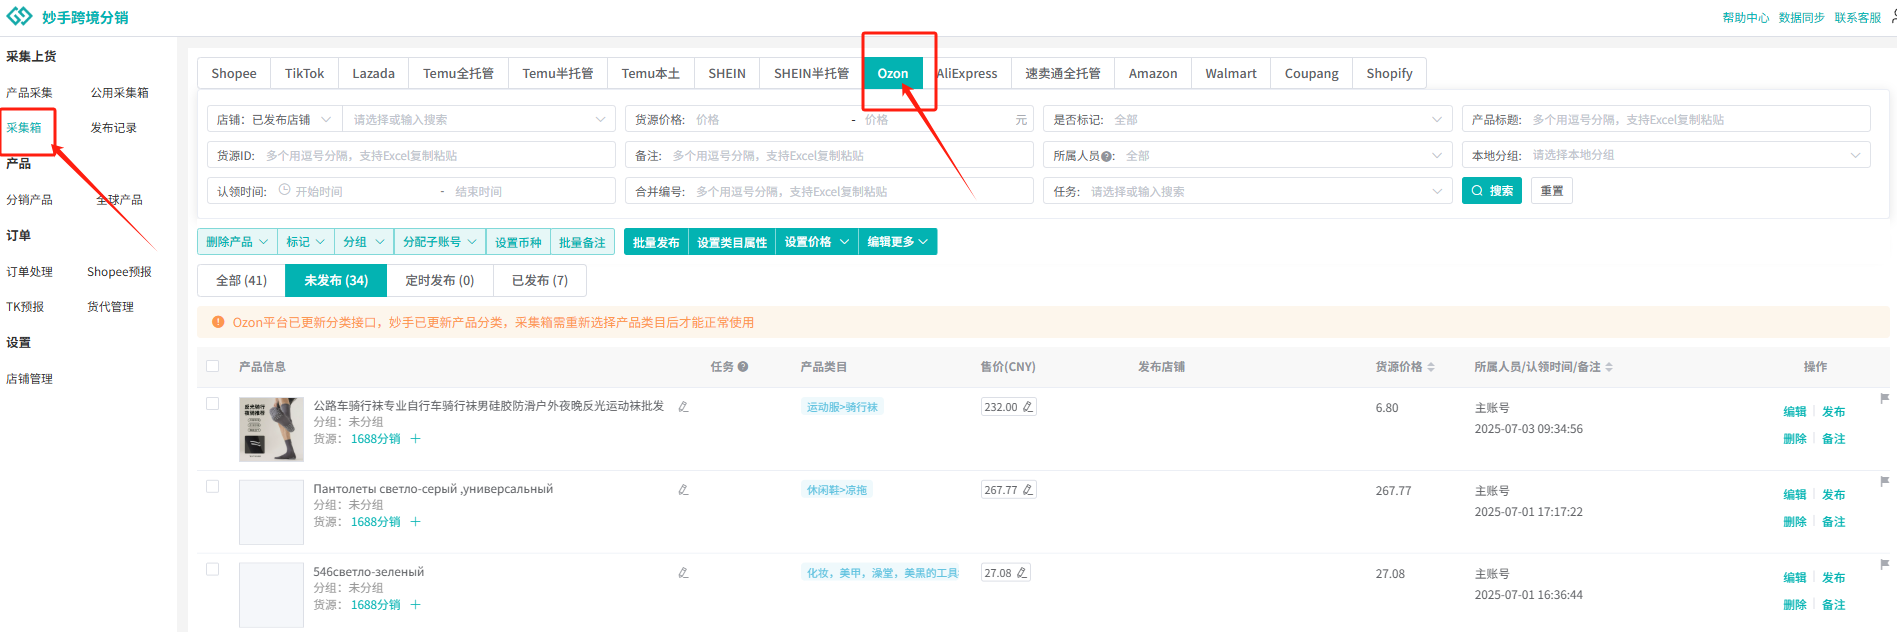Click the 运动服>骑行袜 category tag

pos(843,407)
